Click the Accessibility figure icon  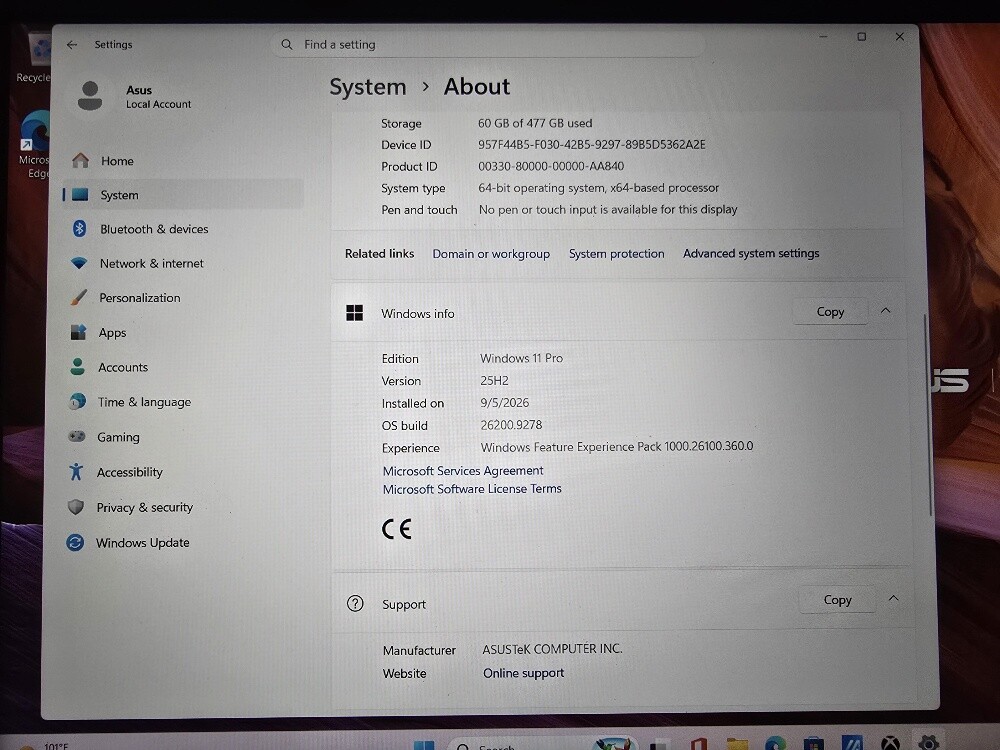click(x=76, y=471)
